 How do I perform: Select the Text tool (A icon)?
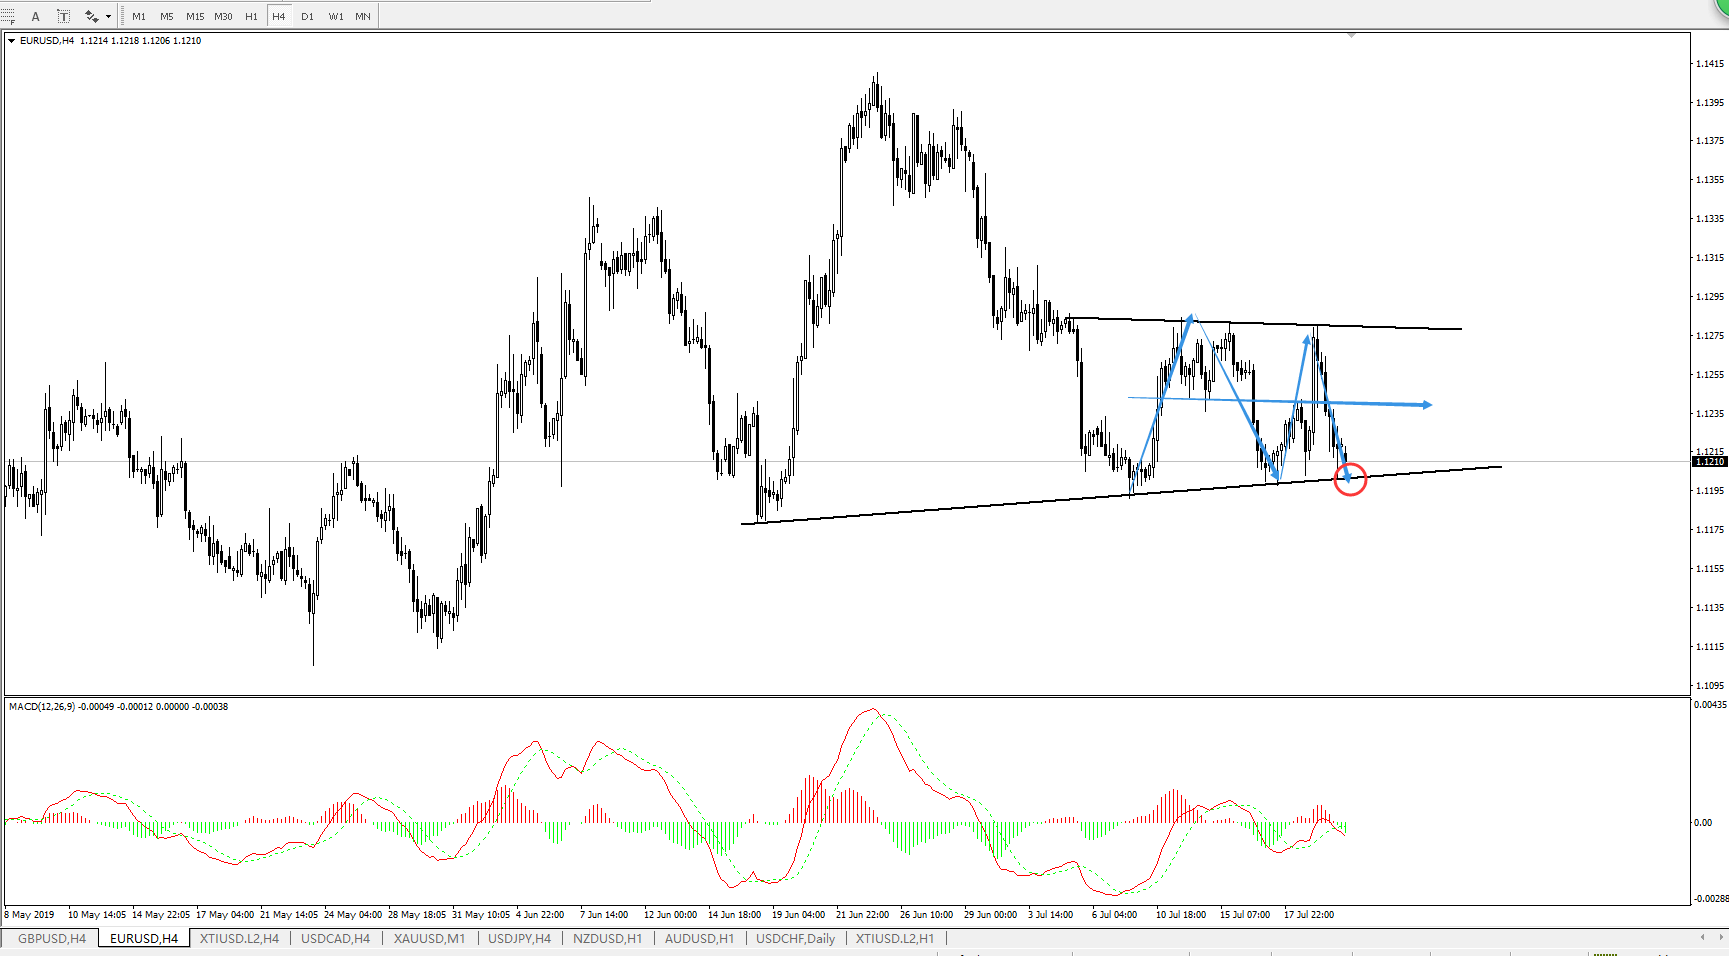coord(36,16)
